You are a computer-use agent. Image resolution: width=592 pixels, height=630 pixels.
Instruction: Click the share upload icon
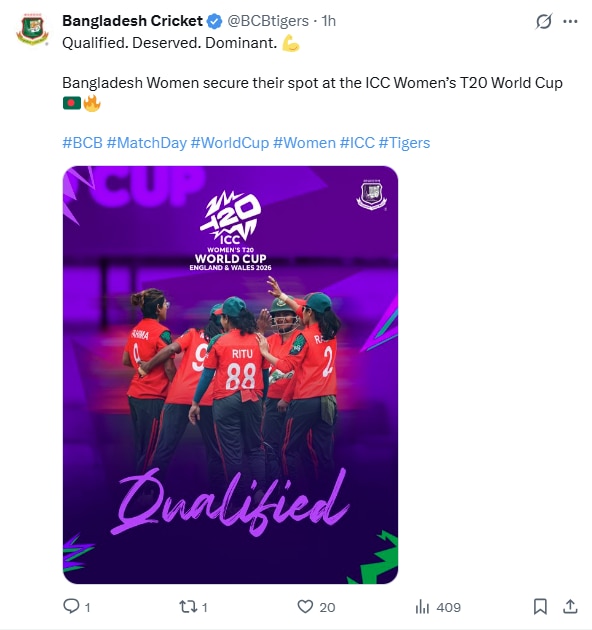pyautogui.click(x=570, y=606)
